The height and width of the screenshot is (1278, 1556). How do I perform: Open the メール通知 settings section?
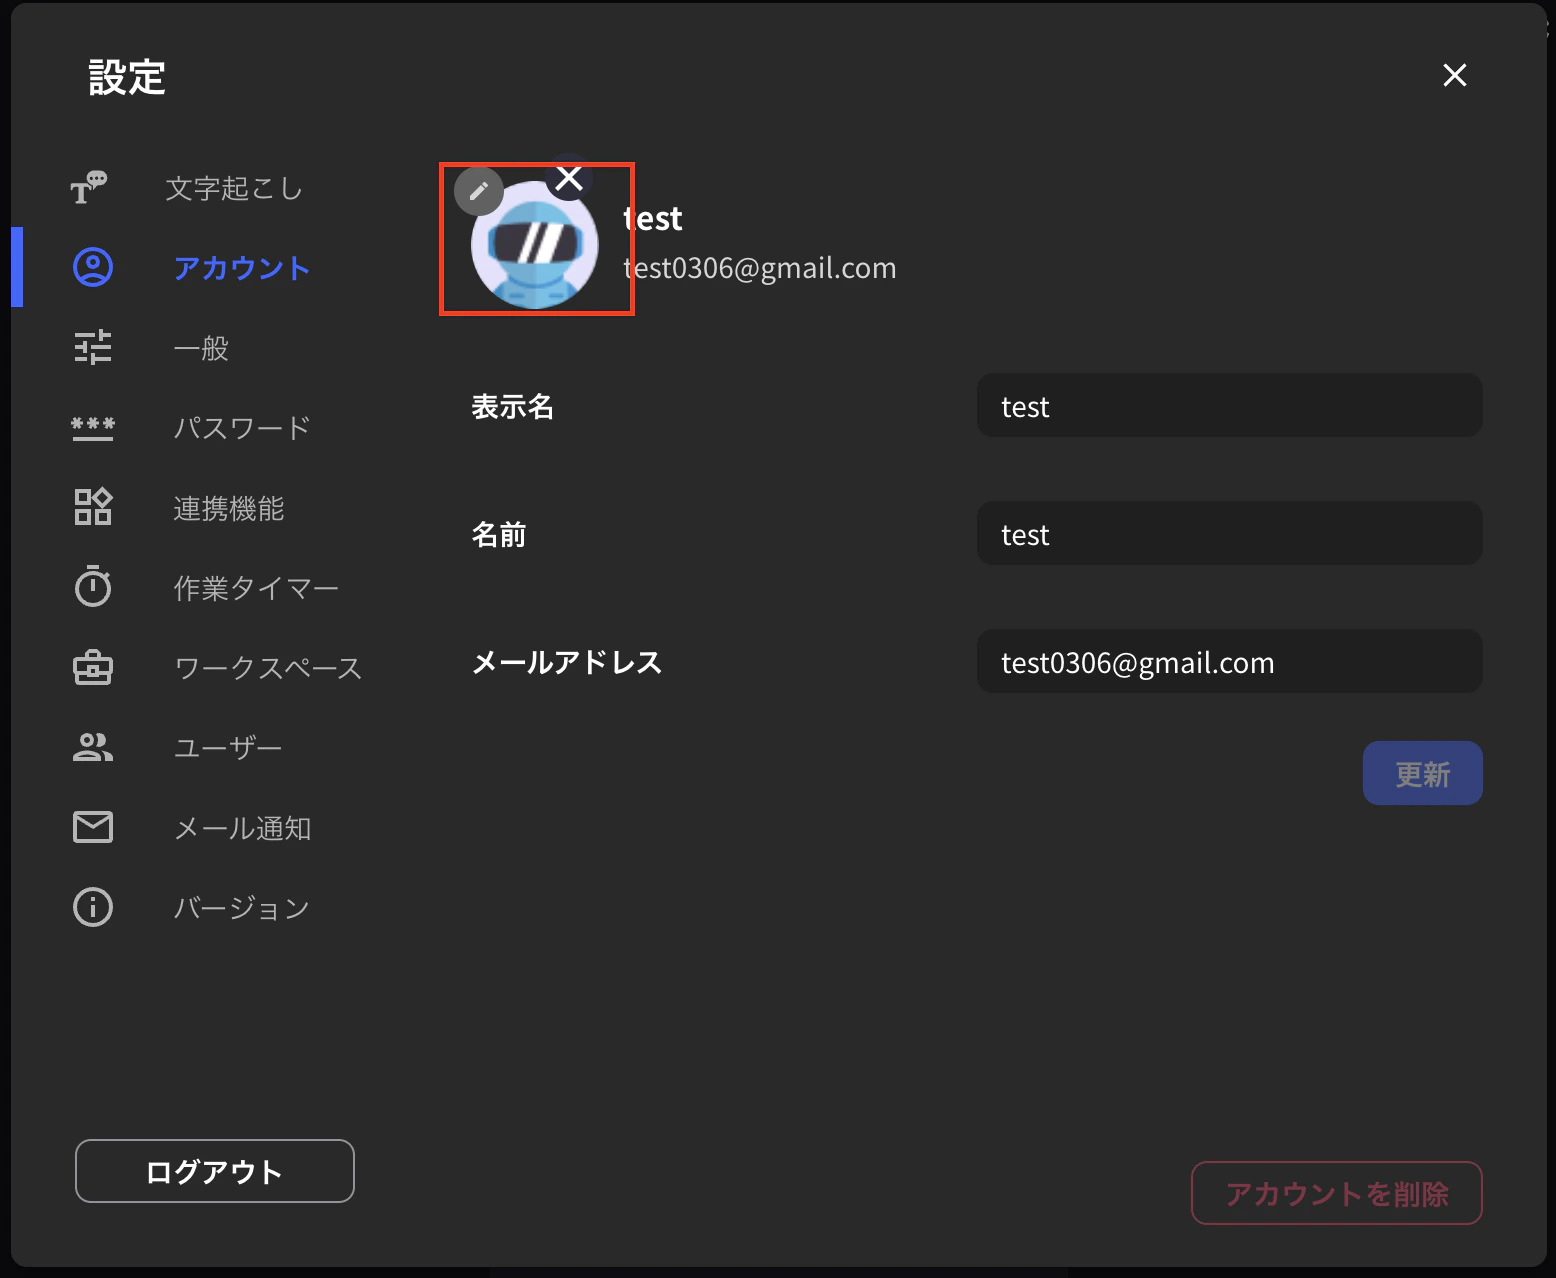pos(243,827)
